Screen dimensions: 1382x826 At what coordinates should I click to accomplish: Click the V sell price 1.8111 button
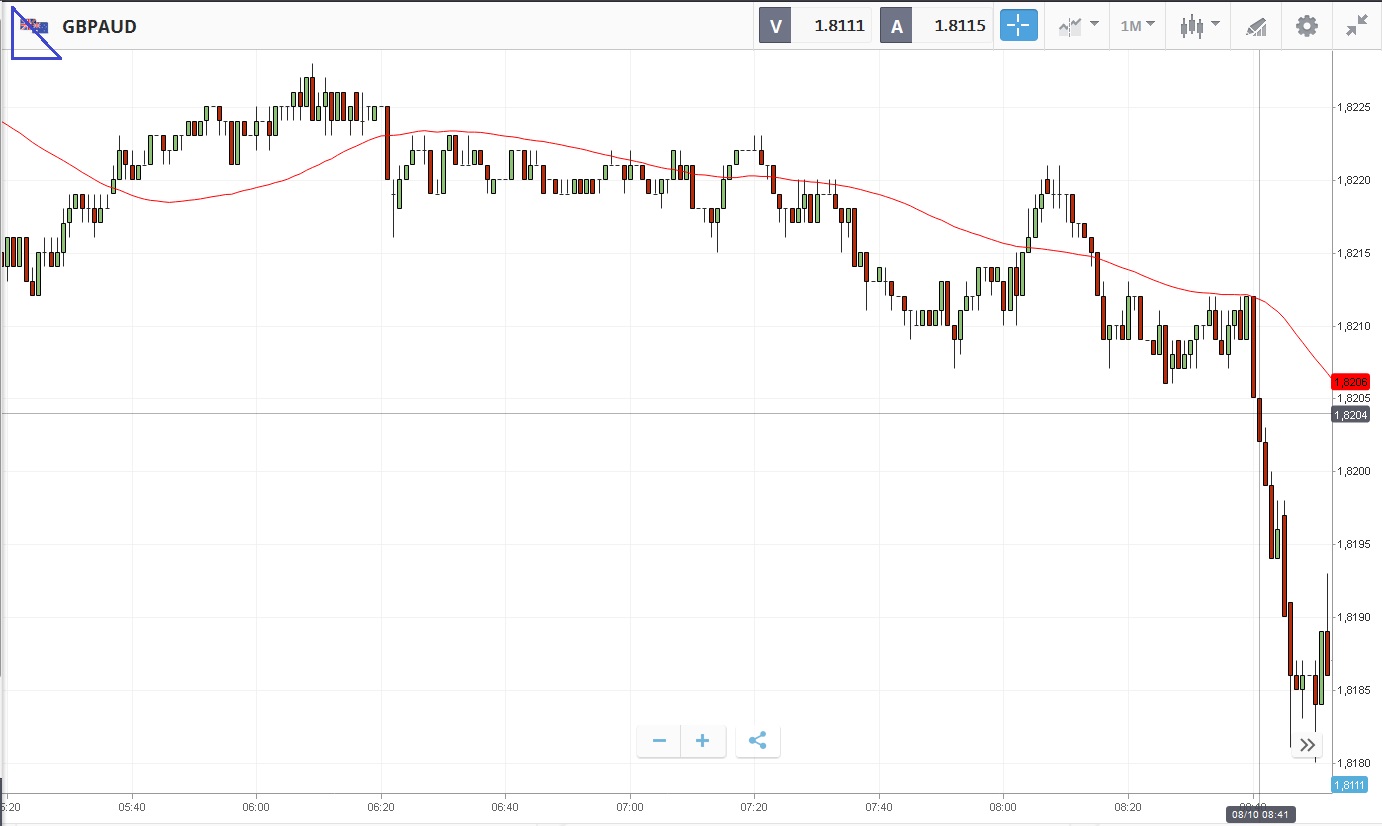tap(815, 26)
